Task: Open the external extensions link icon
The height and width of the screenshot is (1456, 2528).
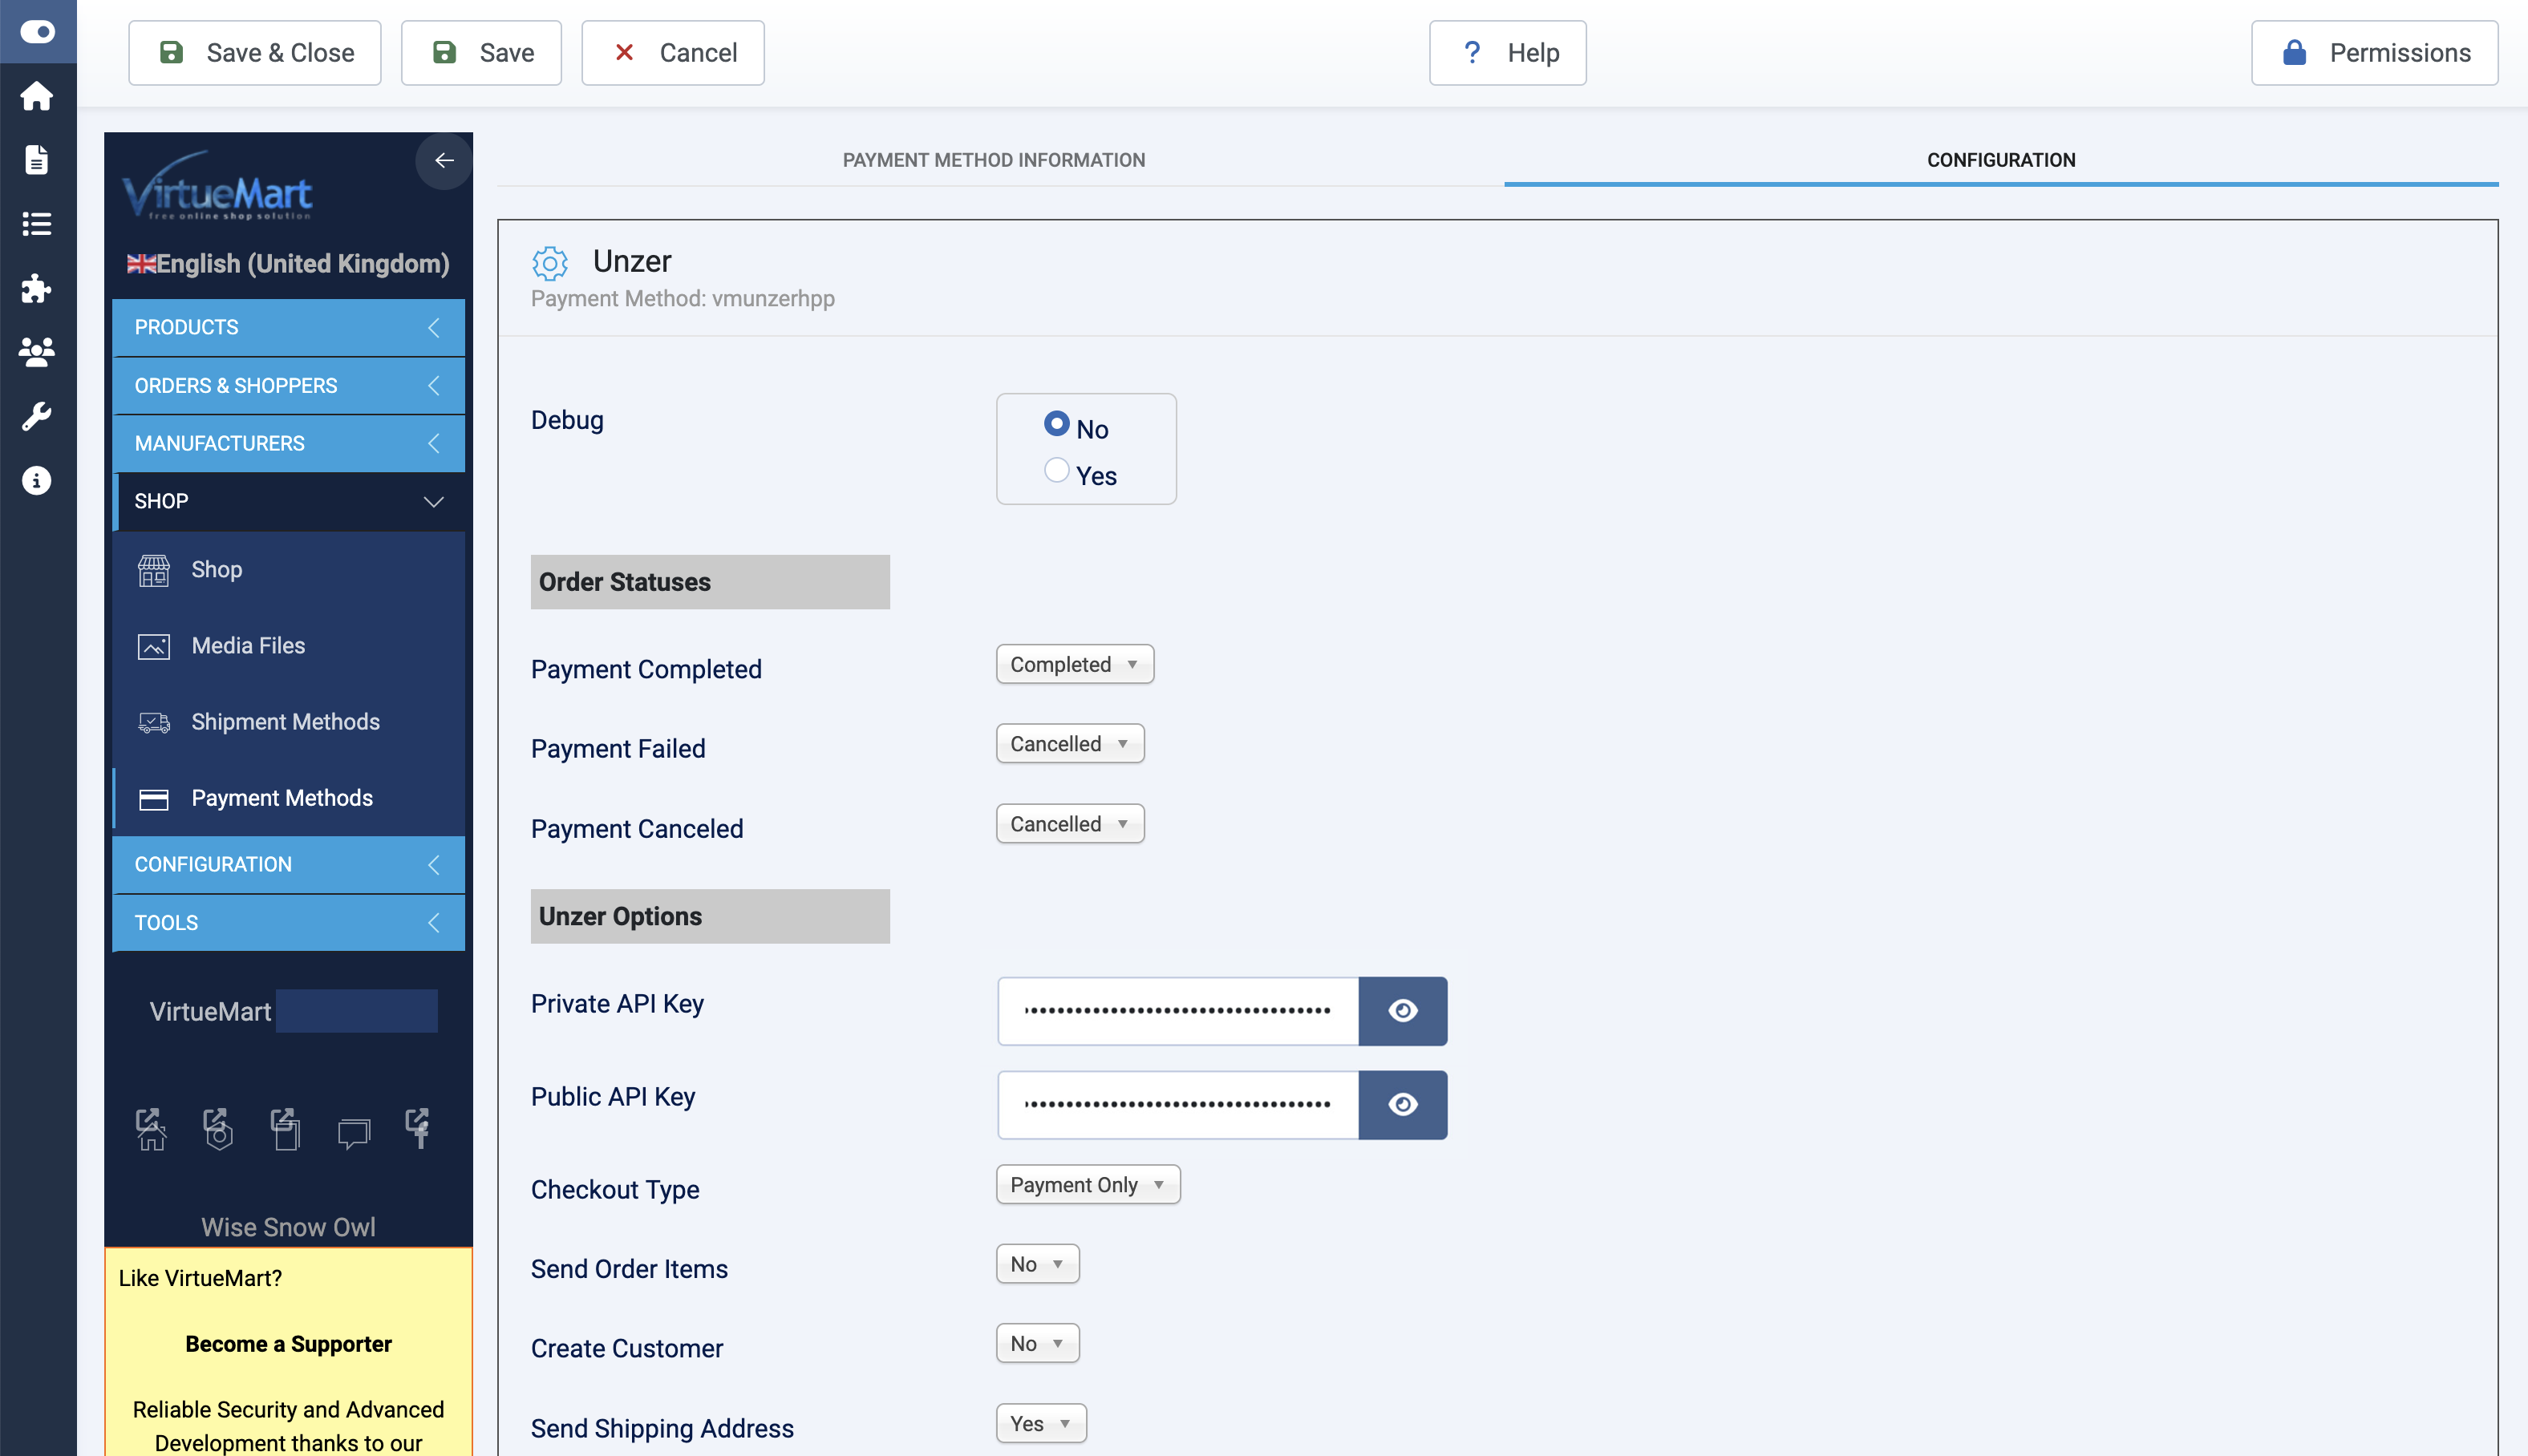Action: 218,1129
